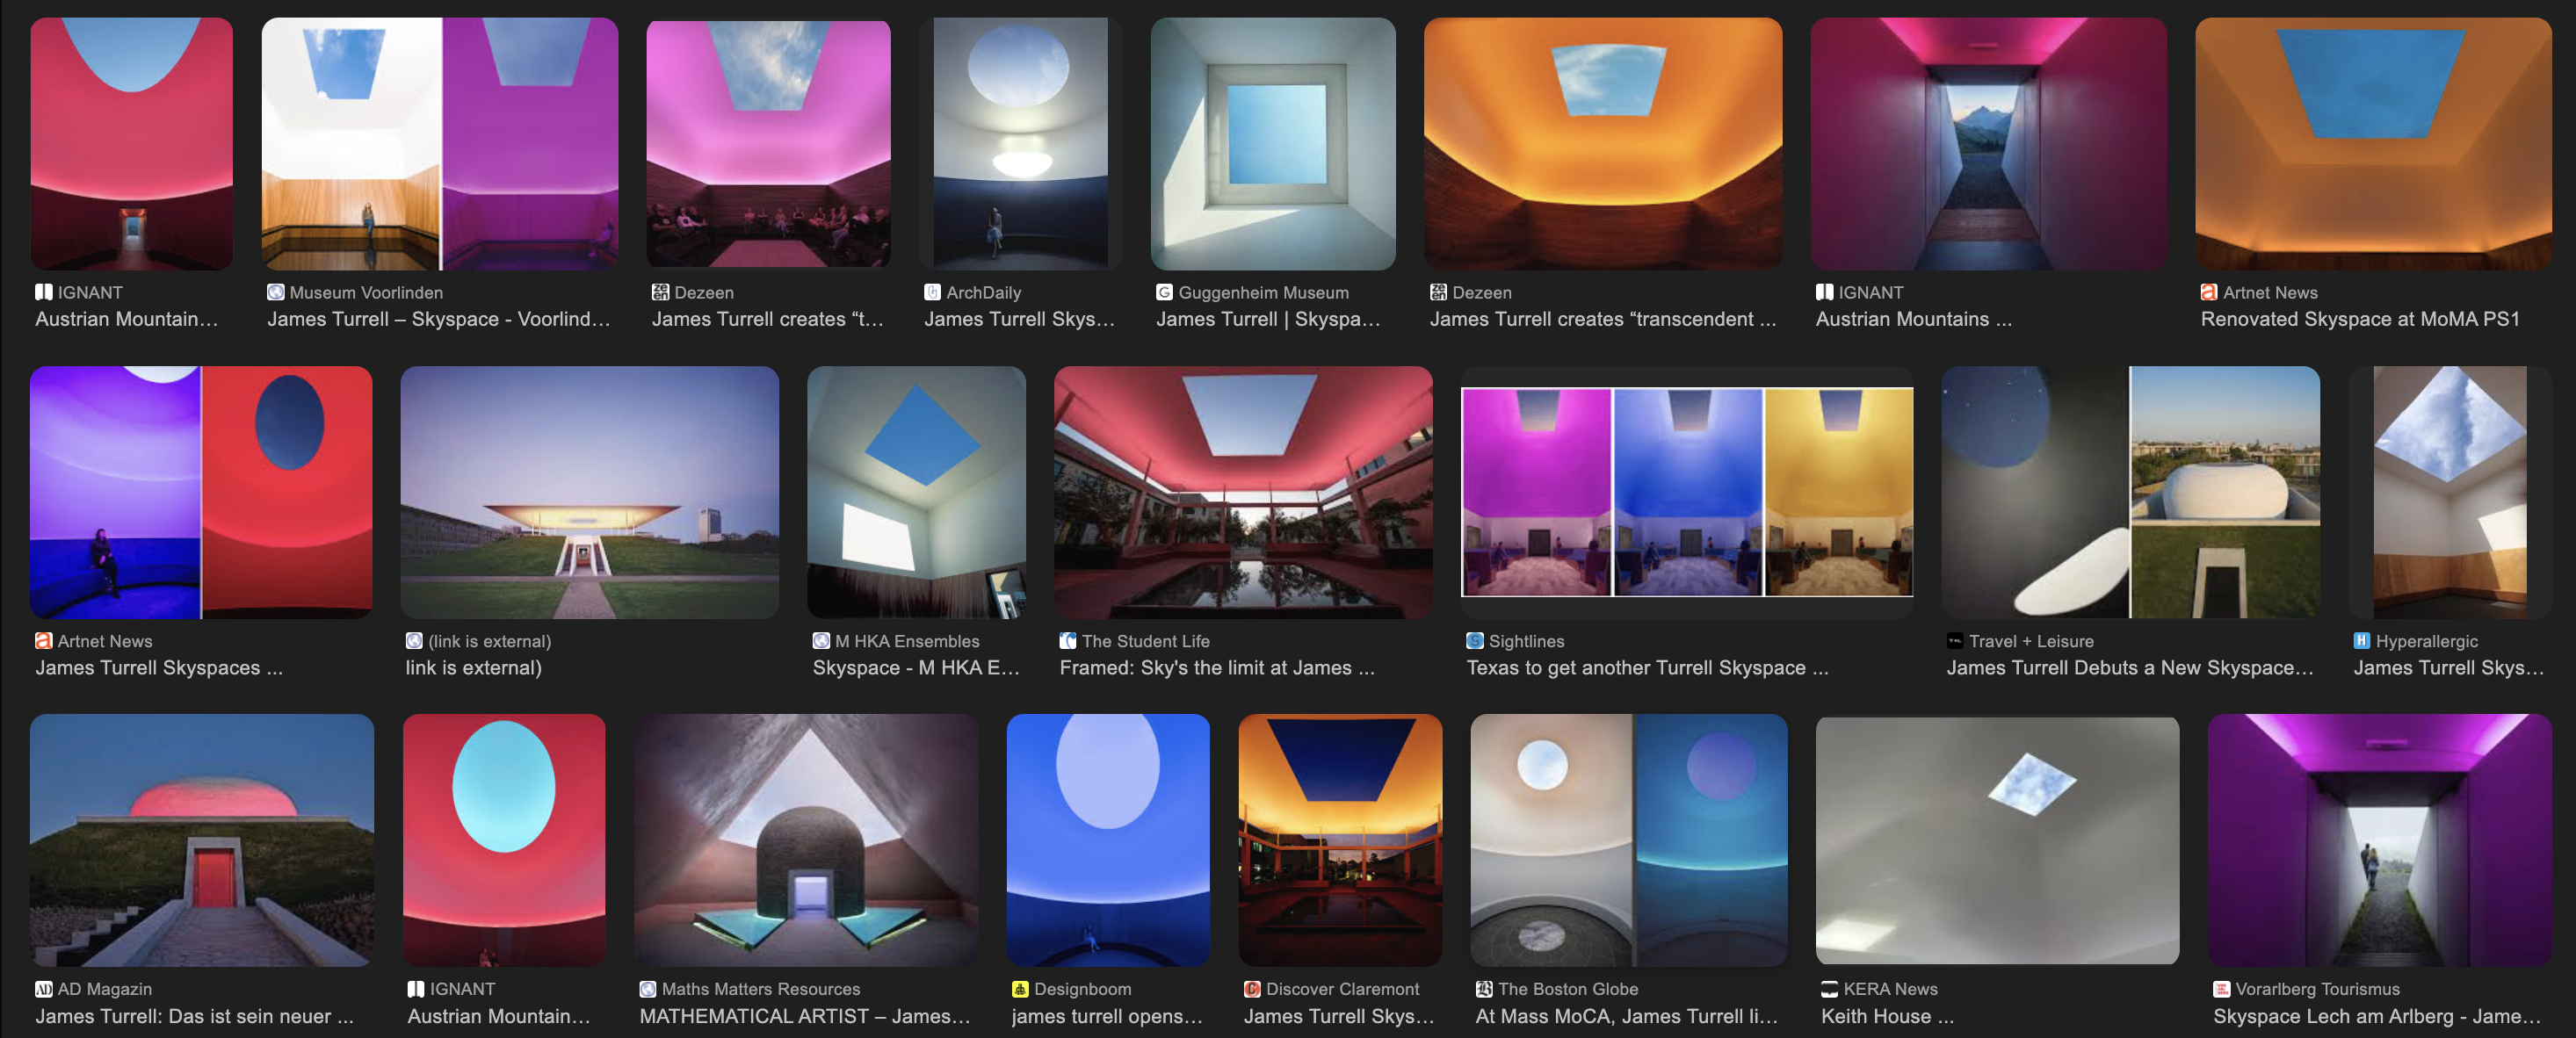Screen dimensions: 2576x1038
Task: Click the Artnet News favicon above 'Renovated Skyspace at MoMA PS1'
Action: [2209, 292]
